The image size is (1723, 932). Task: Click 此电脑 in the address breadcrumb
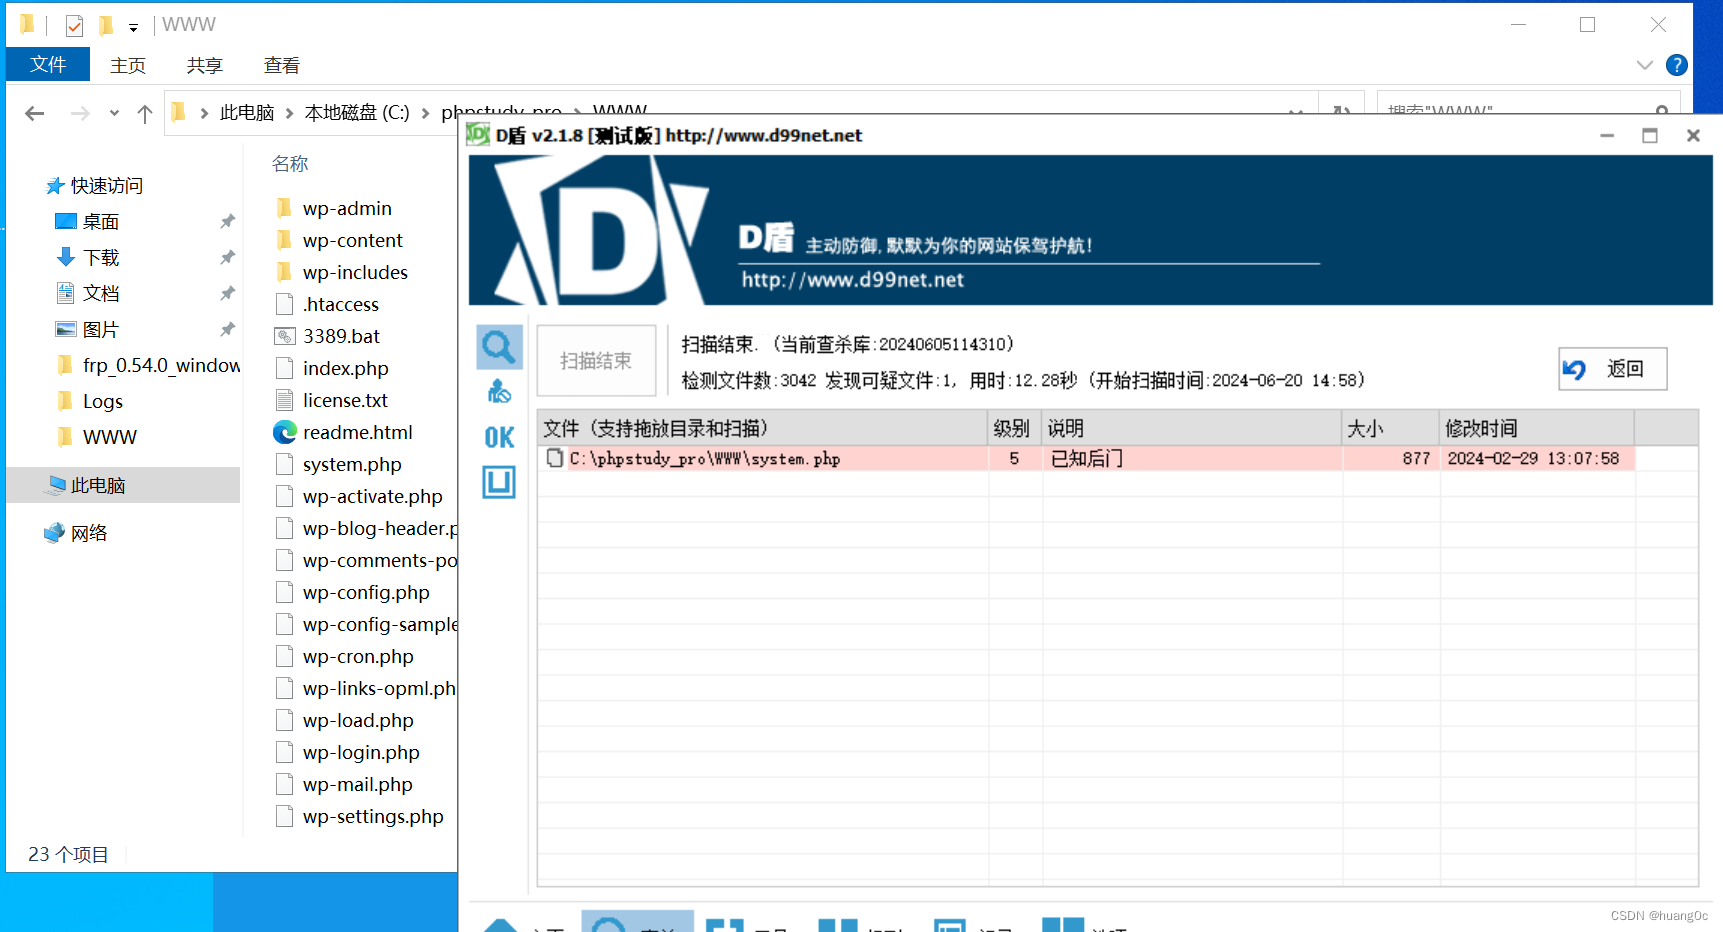point(247,113)
